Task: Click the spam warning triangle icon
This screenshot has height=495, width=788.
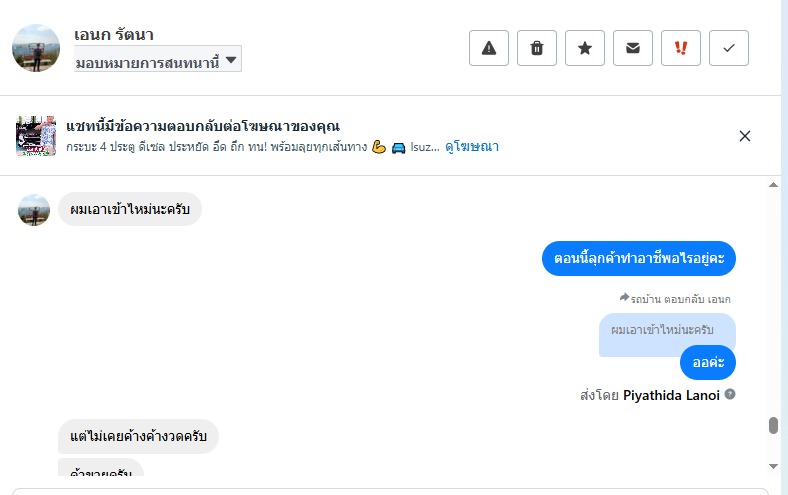Action: click(489, 48)
